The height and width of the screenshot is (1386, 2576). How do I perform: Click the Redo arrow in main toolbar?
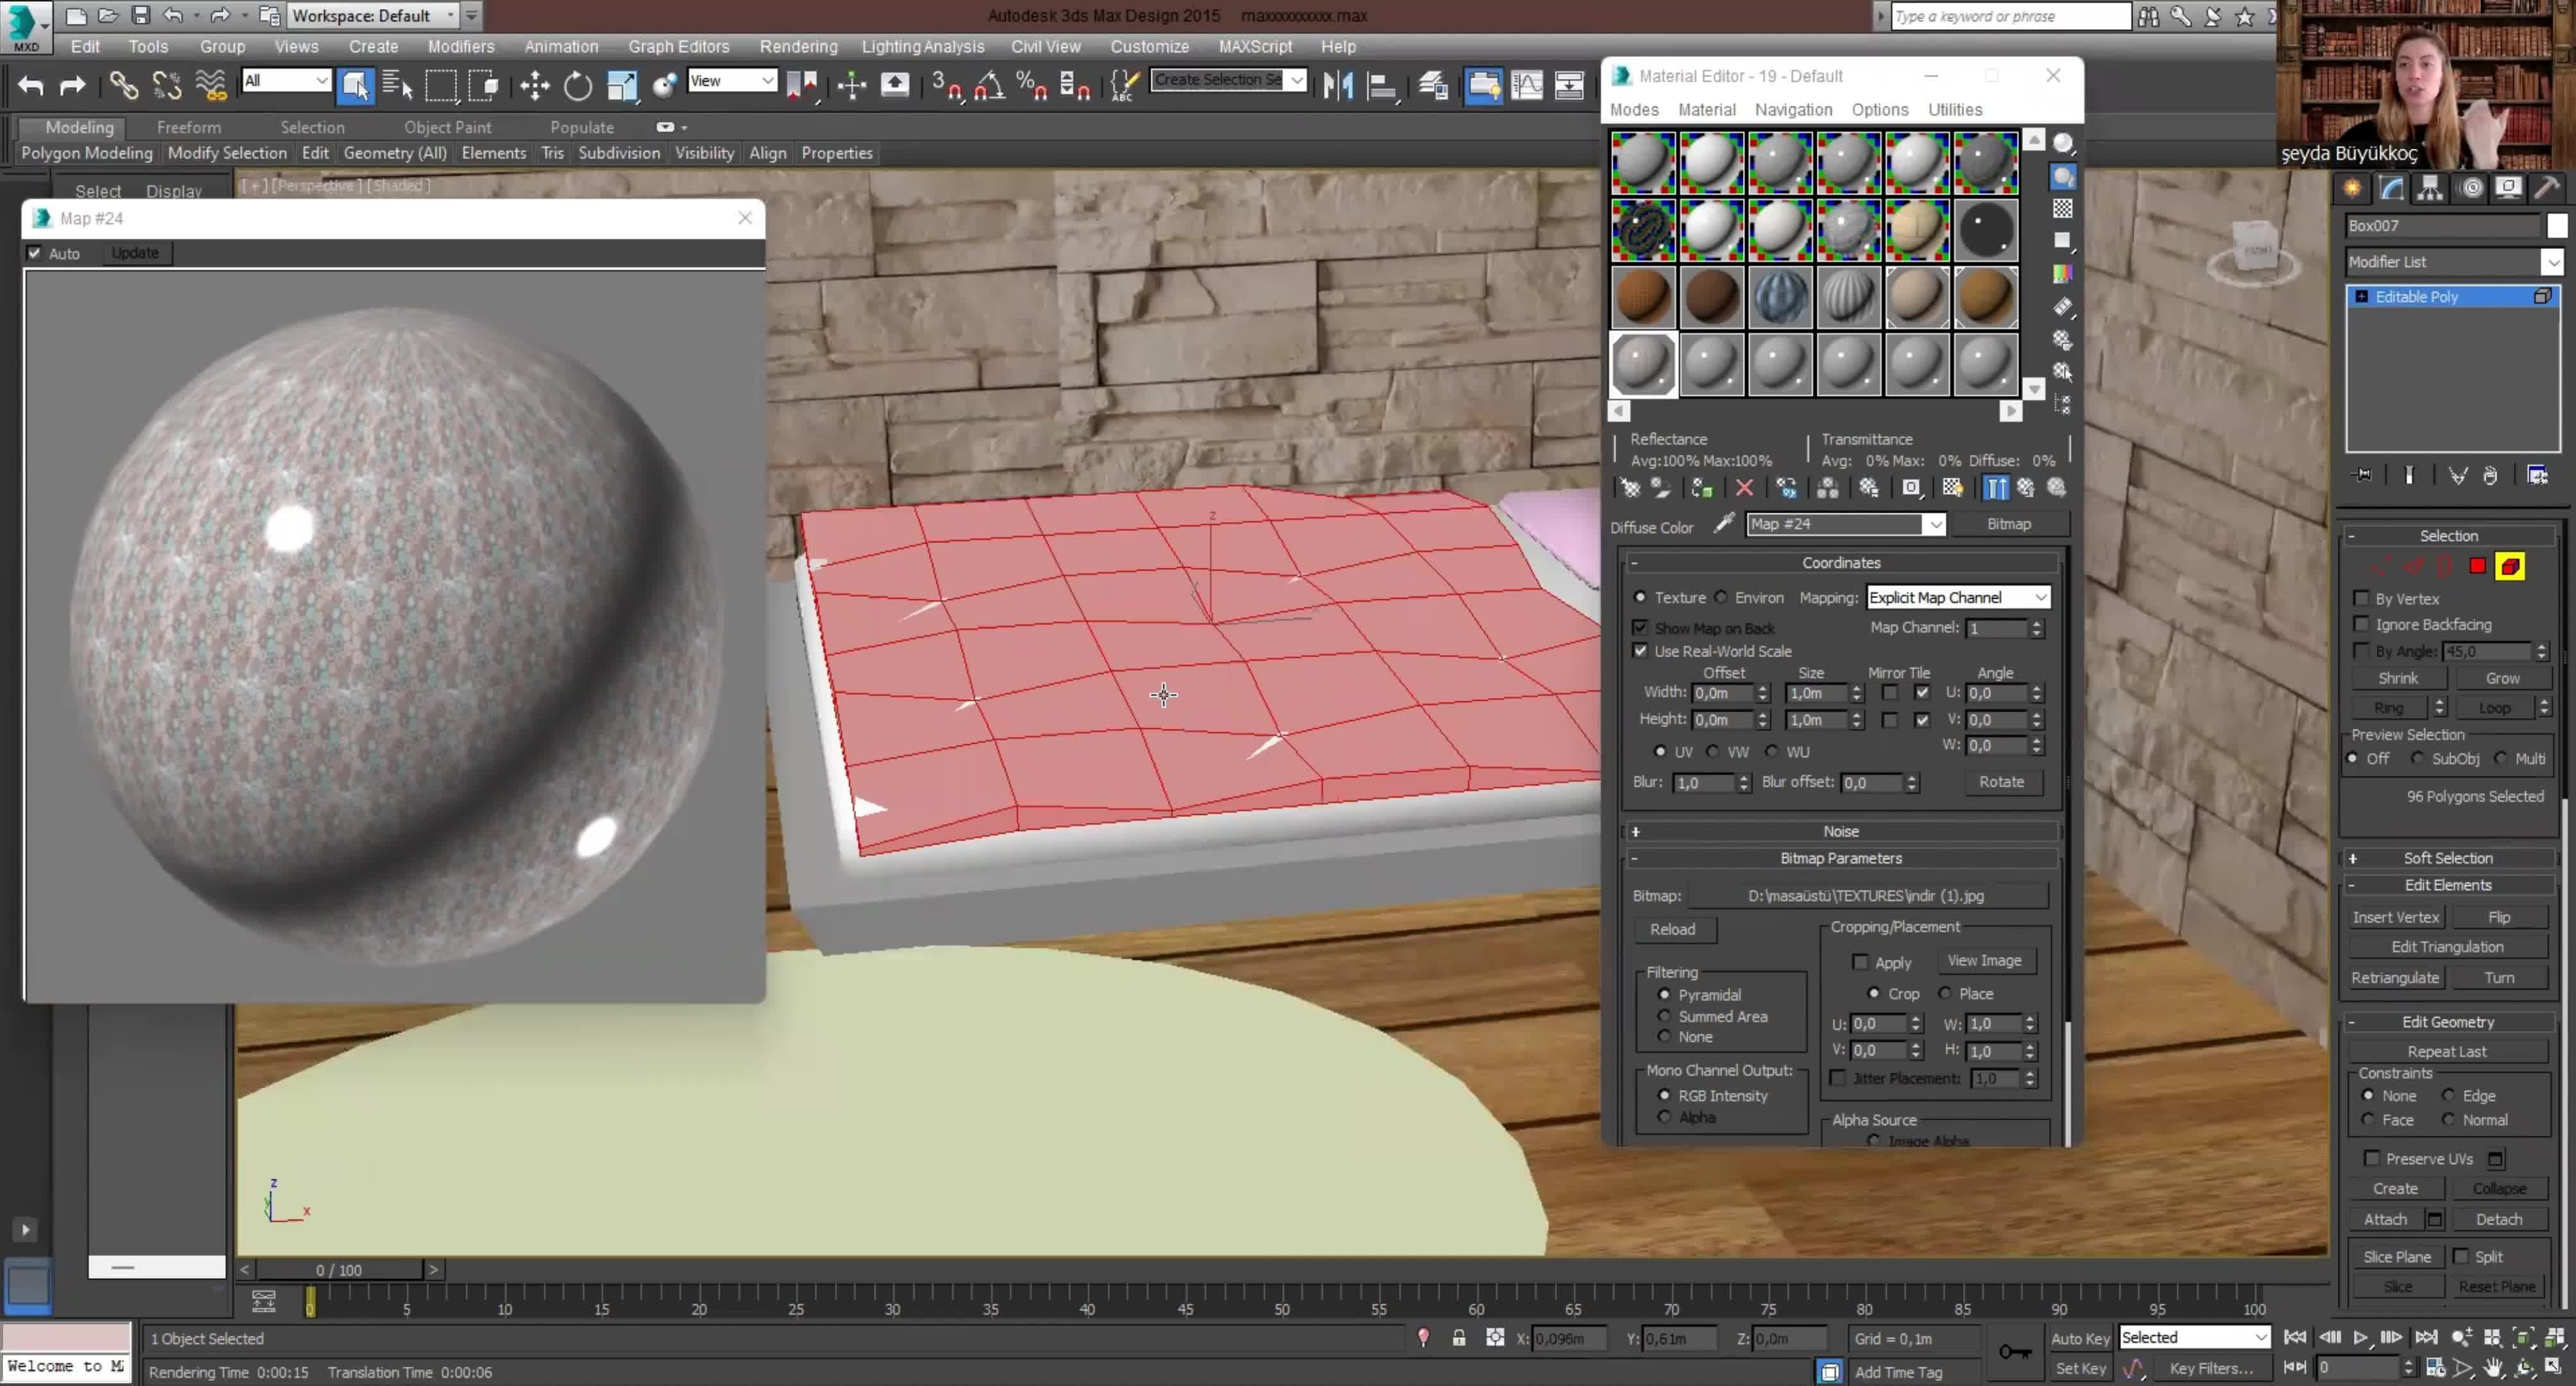72,86
